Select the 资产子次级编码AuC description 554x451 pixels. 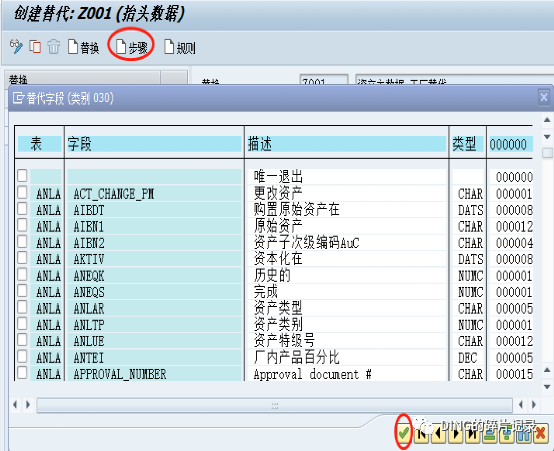click(306, 243)
